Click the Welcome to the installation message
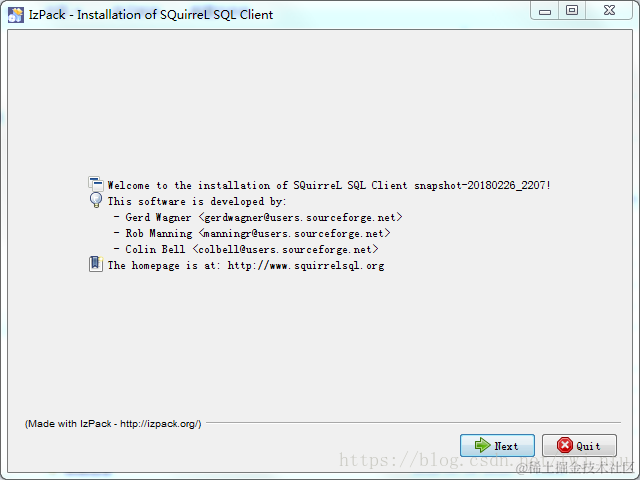The height and width of the screenshot is (480, 640). tap(329, 185)
